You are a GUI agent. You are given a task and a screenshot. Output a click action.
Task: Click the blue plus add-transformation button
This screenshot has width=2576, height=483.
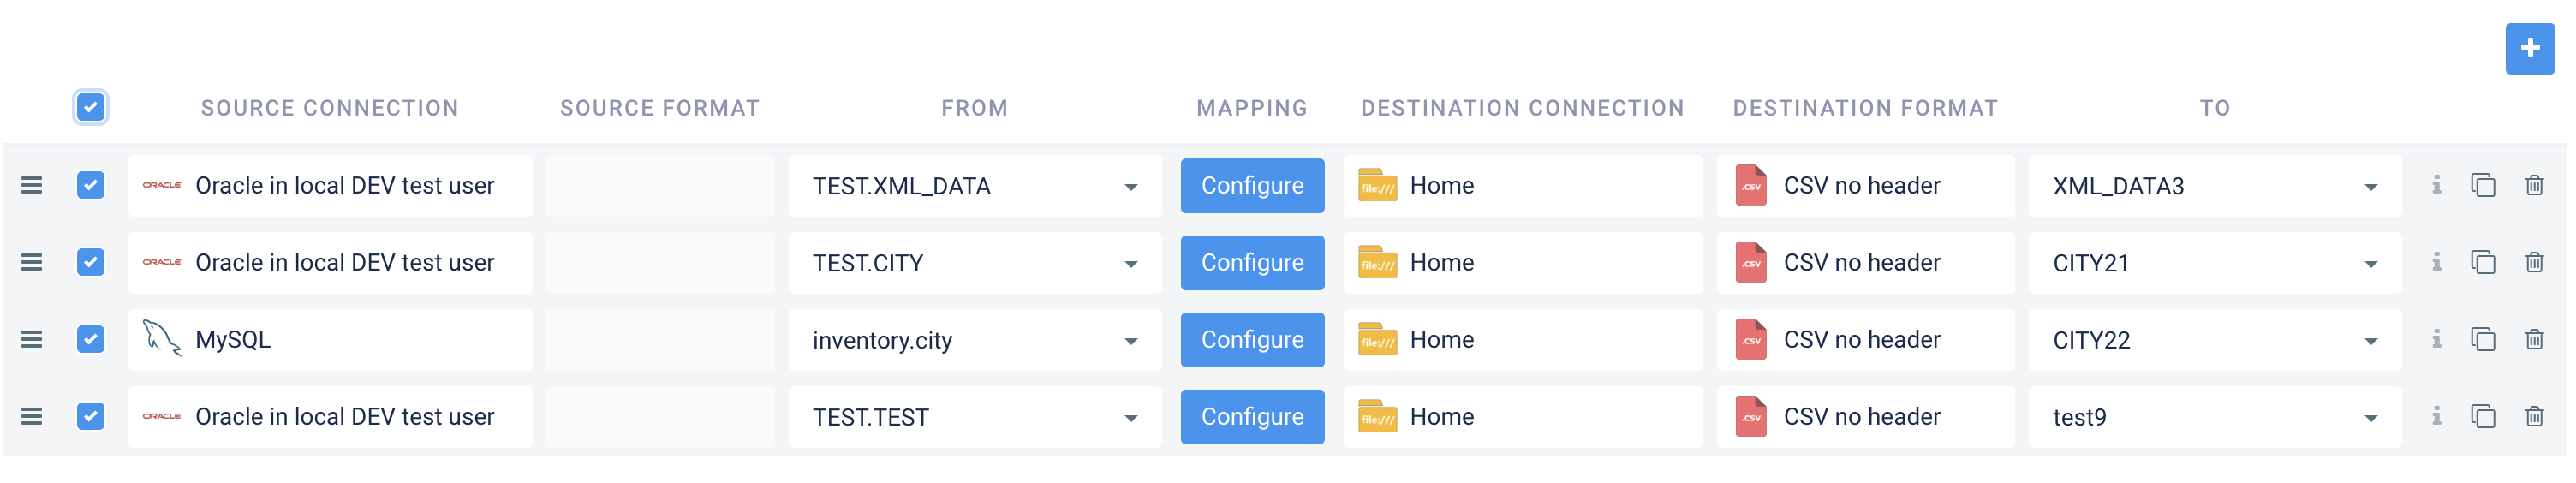(x=2529, y=48)
